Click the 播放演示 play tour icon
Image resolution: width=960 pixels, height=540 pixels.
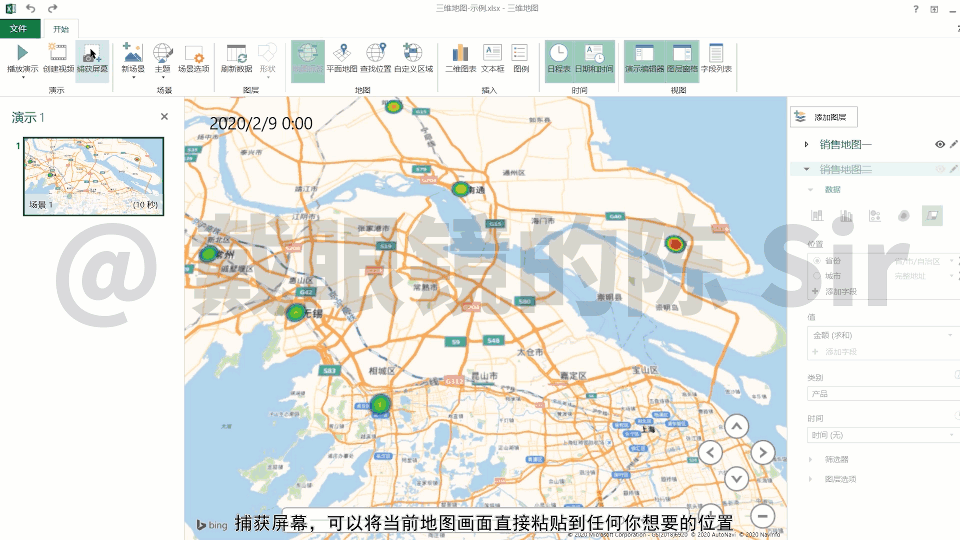coord(23,53)
